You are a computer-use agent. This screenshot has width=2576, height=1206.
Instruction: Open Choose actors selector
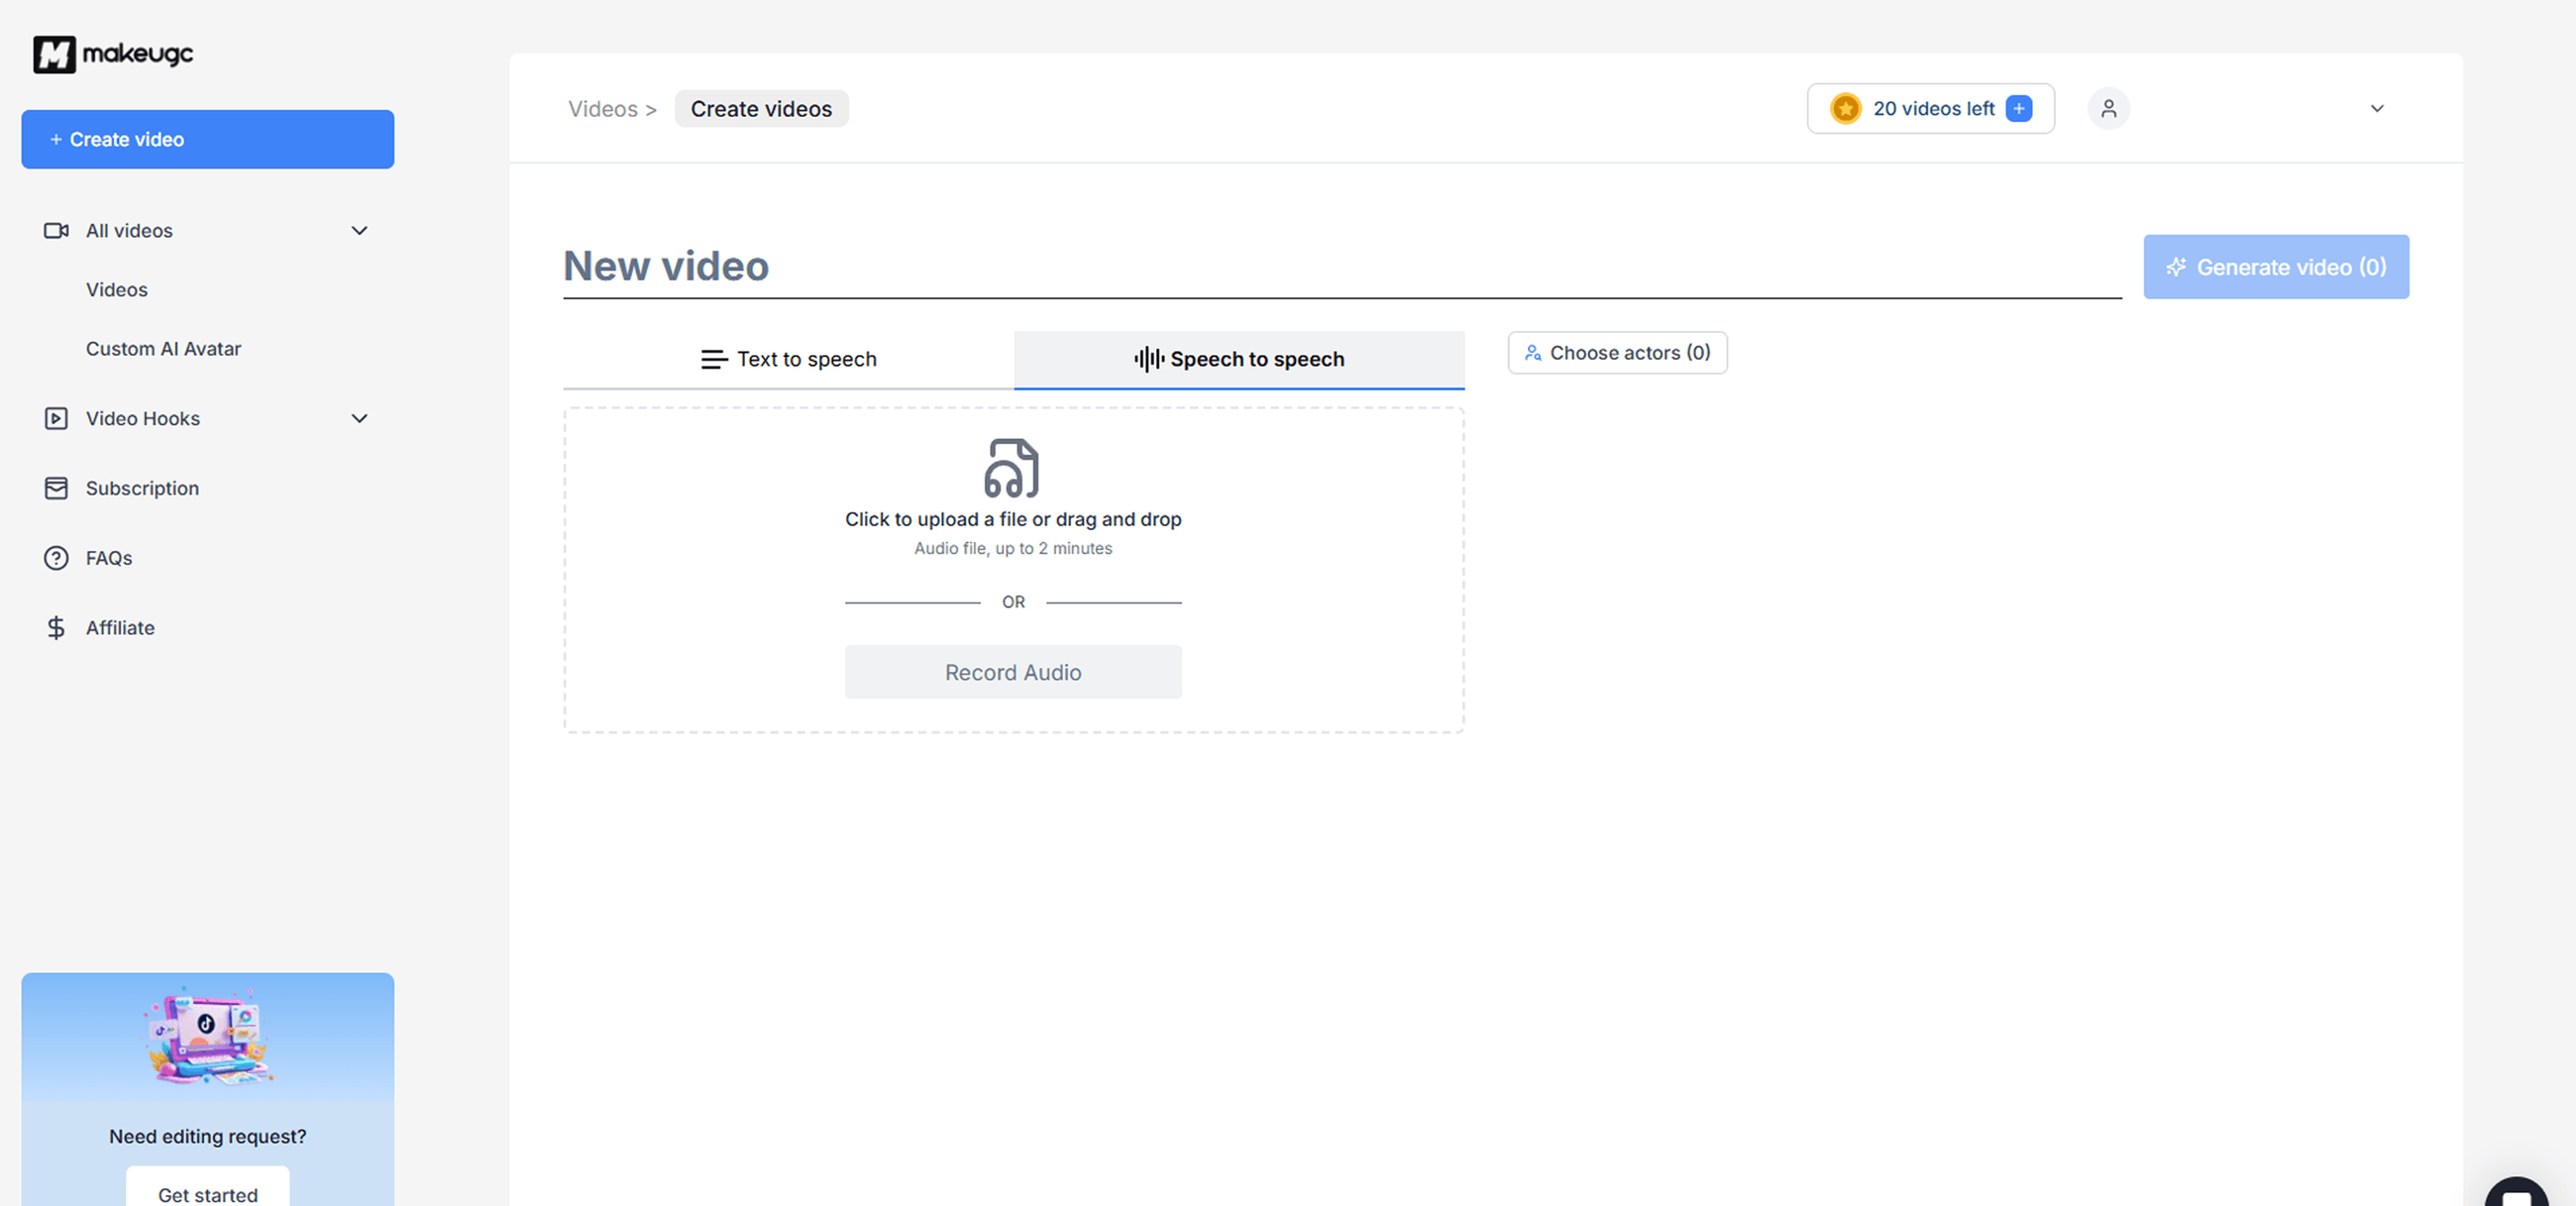tap(1617, 352)
